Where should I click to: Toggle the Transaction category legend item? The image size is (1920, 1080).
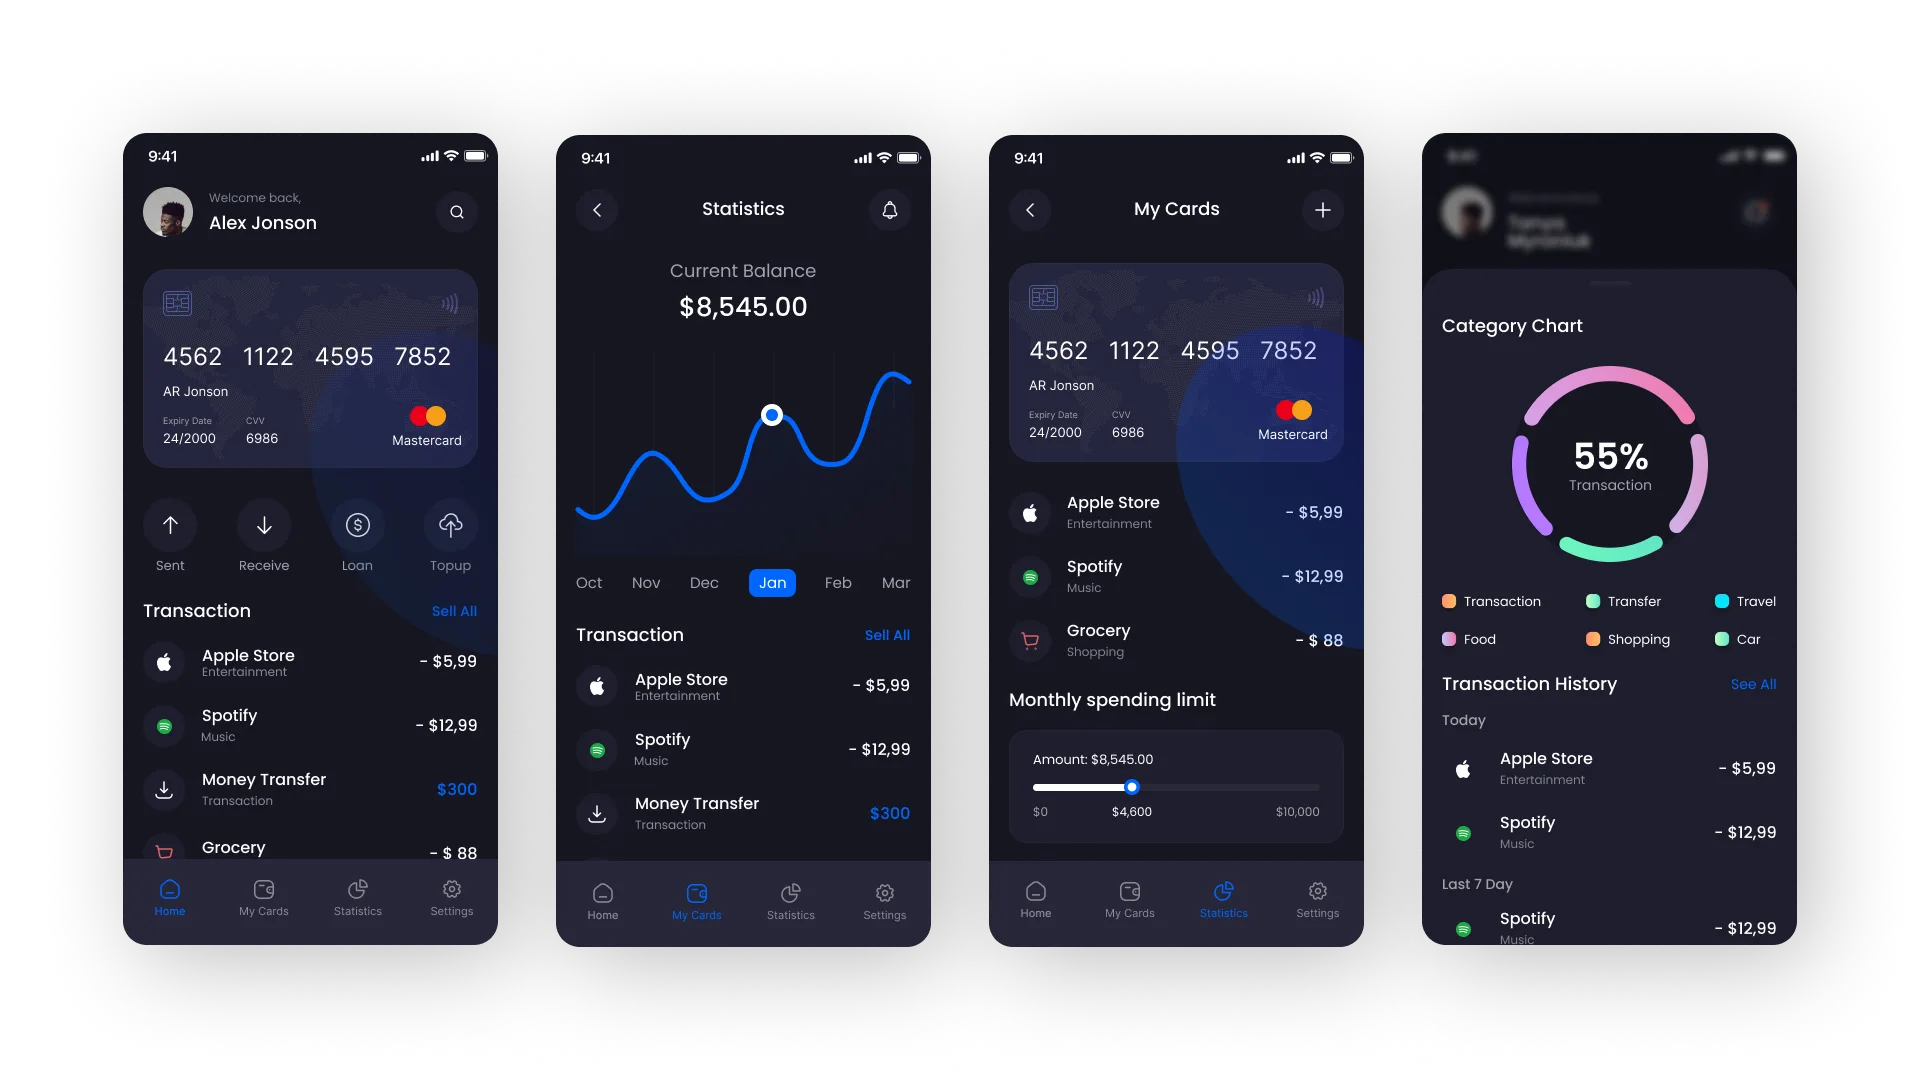1491,601
